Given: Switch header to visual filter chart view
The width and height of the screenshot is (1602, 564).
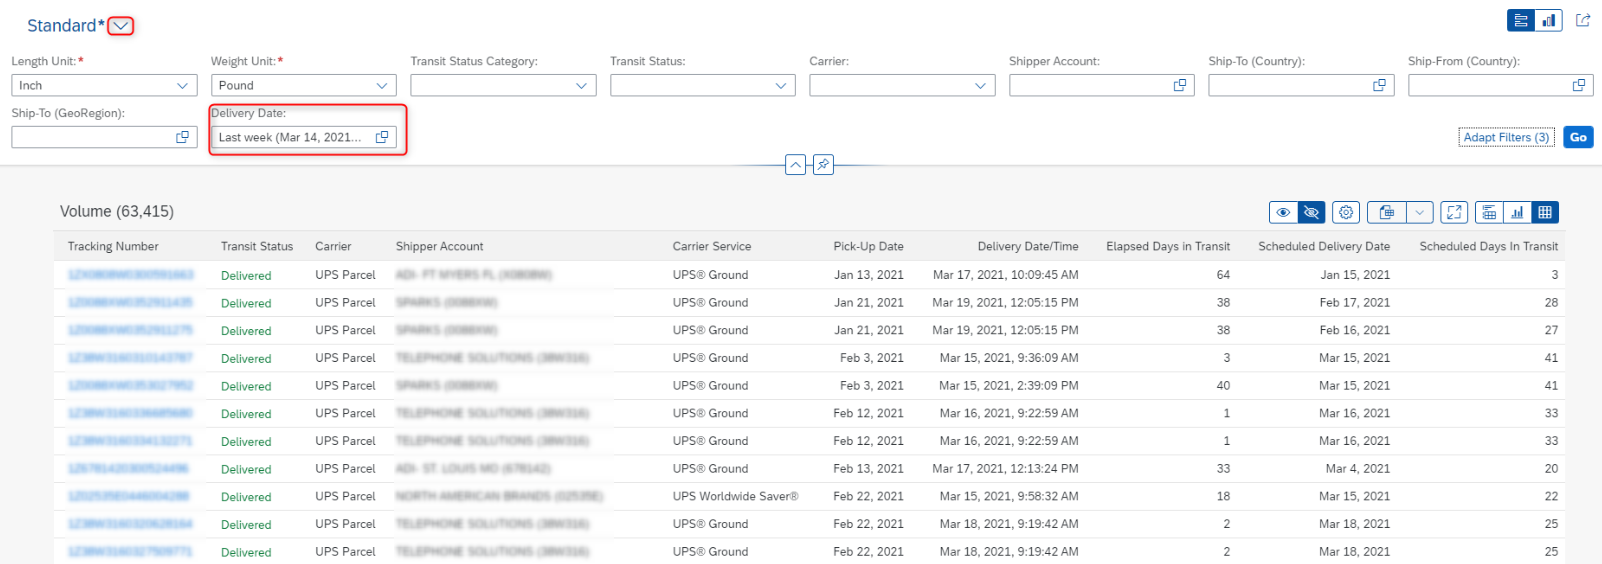Looking at the screenshot, I should coord(1549,20).
